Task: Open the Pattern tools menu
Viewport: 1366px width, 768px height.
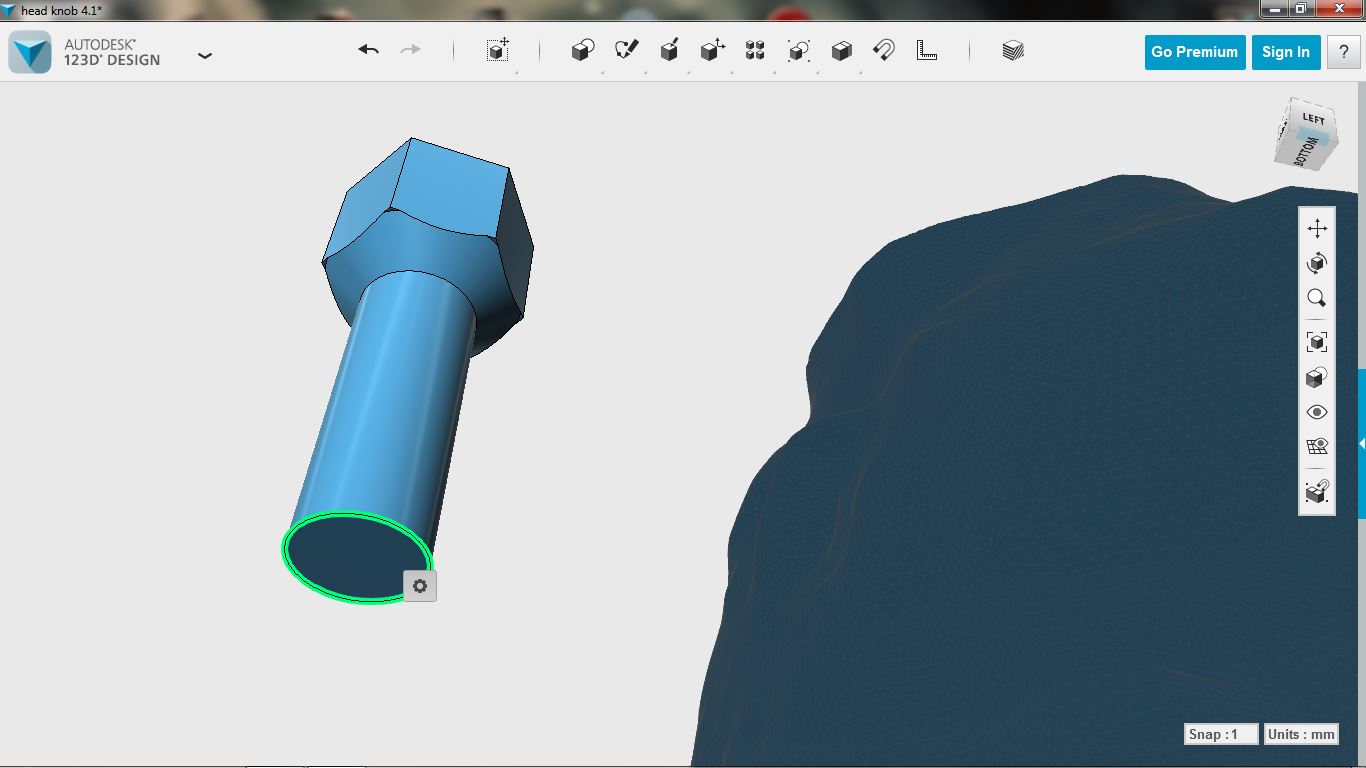Action: coord(755,51)
